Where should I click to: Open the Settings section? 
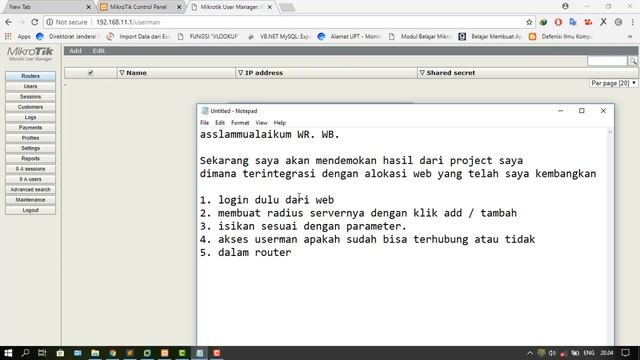click(30, 148)
